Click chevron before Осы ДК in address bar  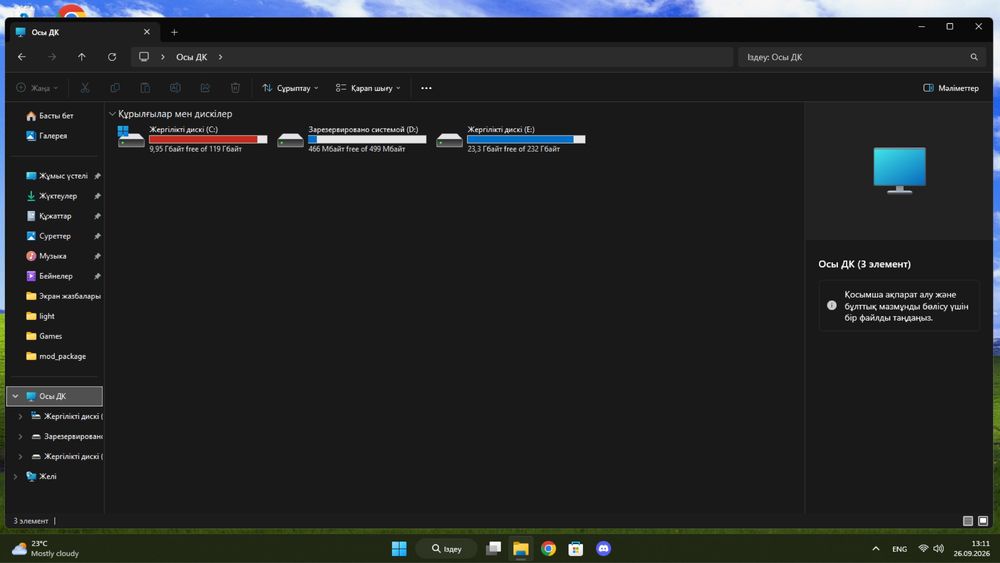pyautogui.click(x=163, y=57)
